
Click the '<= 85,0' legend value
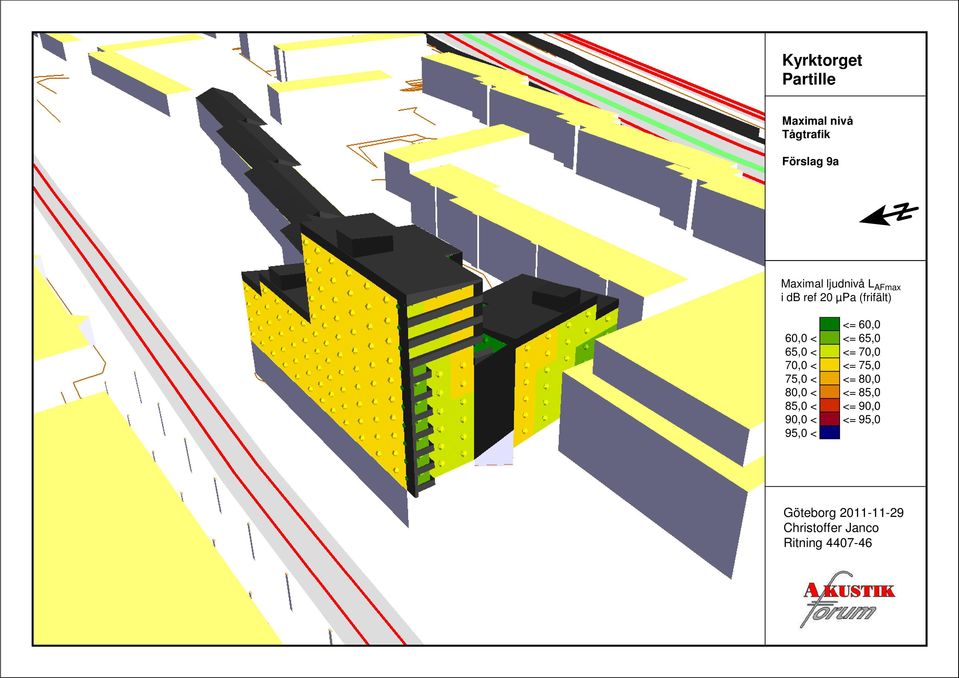pyautogui.click(x=862, y=392)
